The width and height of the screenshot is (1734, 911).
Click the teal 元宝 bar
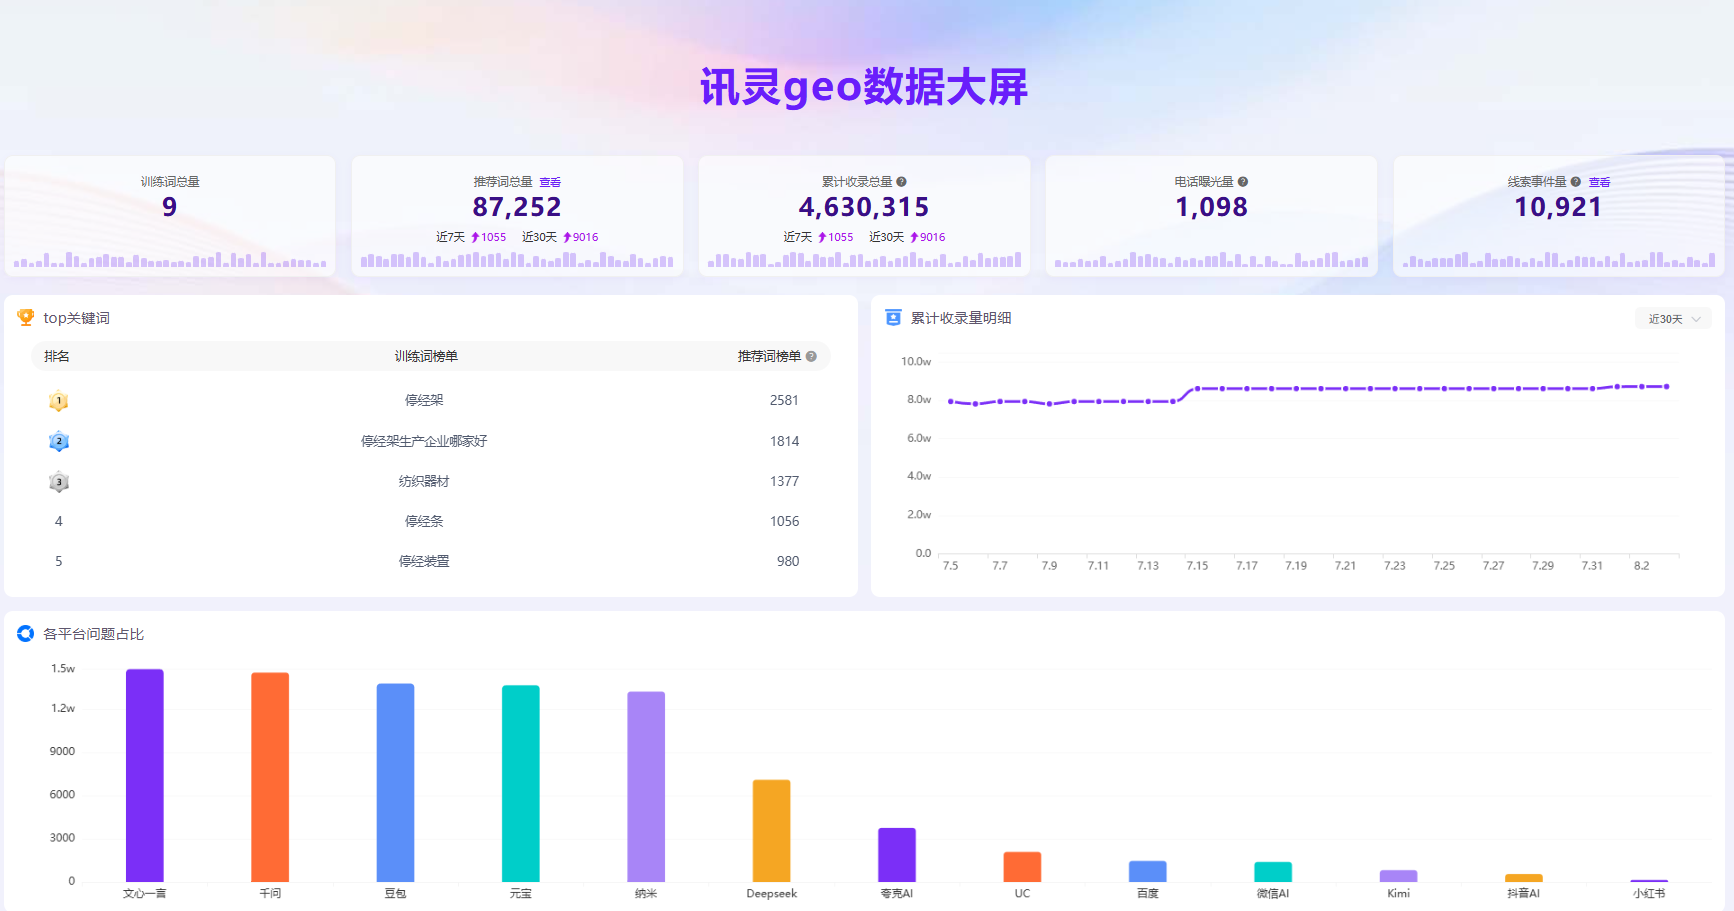521,784
